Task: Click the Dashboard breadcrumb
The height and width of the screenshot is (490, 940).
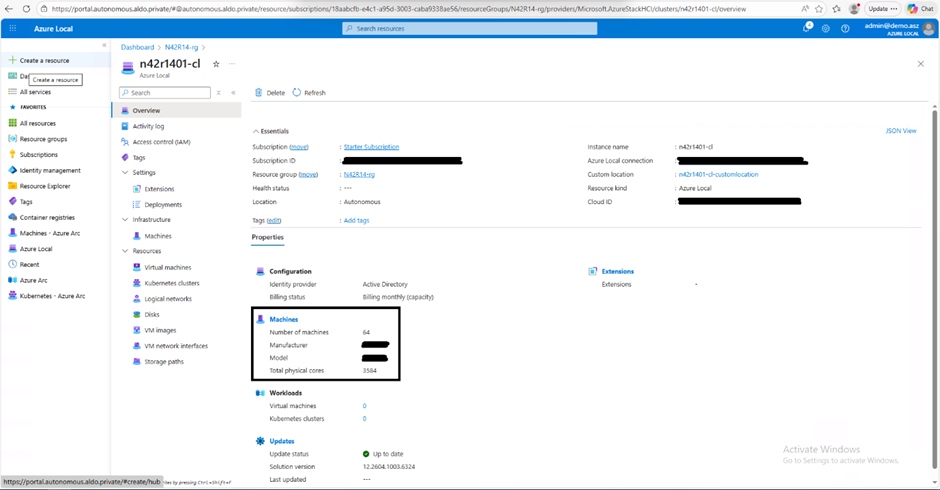Action: coord(137,47)
